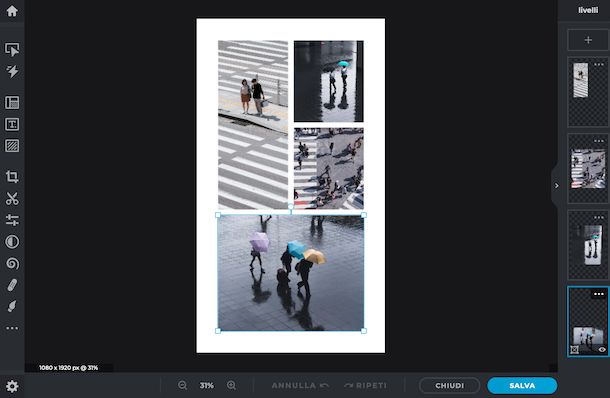Click bottom-right resize handle of selected image
The width and height of the screenshot is (610, 398).
tap(364, 331)
